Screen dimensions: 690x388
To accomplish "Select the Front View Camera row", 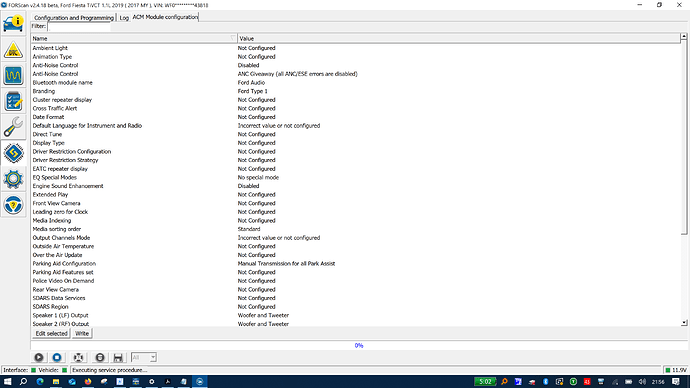I will pos(356,203).
